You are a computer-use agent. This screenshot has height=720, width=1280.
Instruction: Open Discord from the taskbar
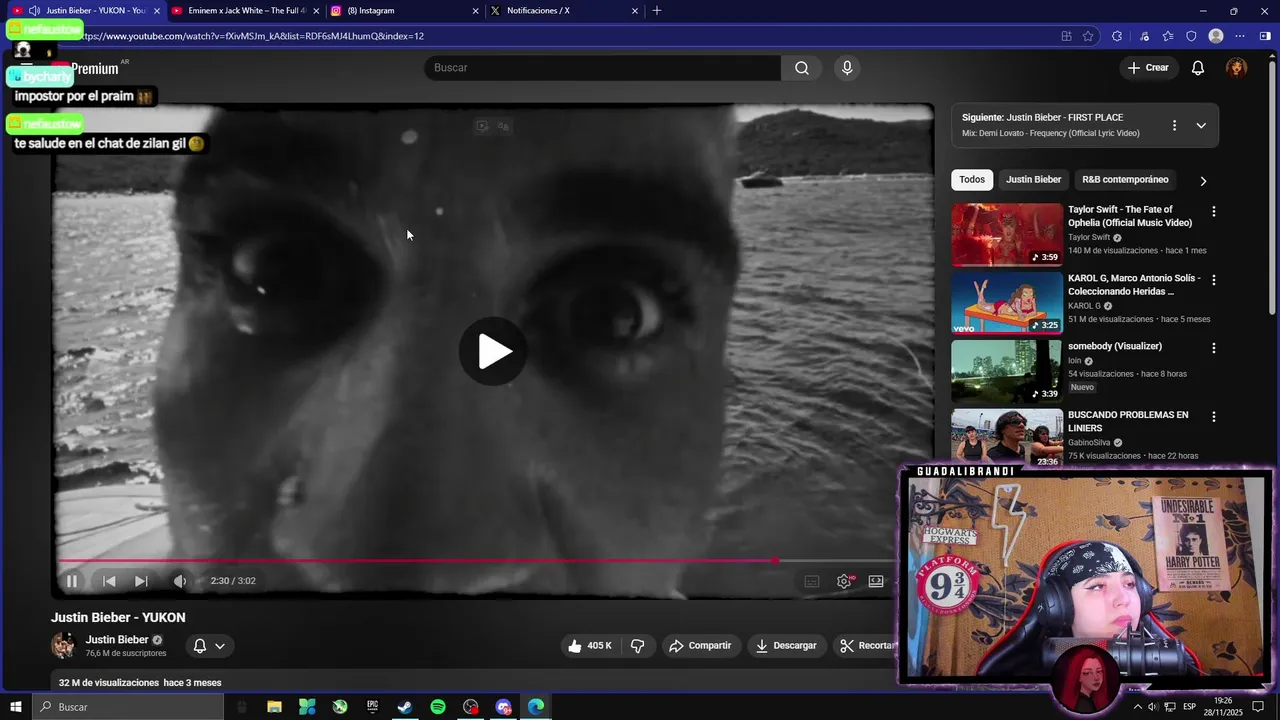pos(503,707)
